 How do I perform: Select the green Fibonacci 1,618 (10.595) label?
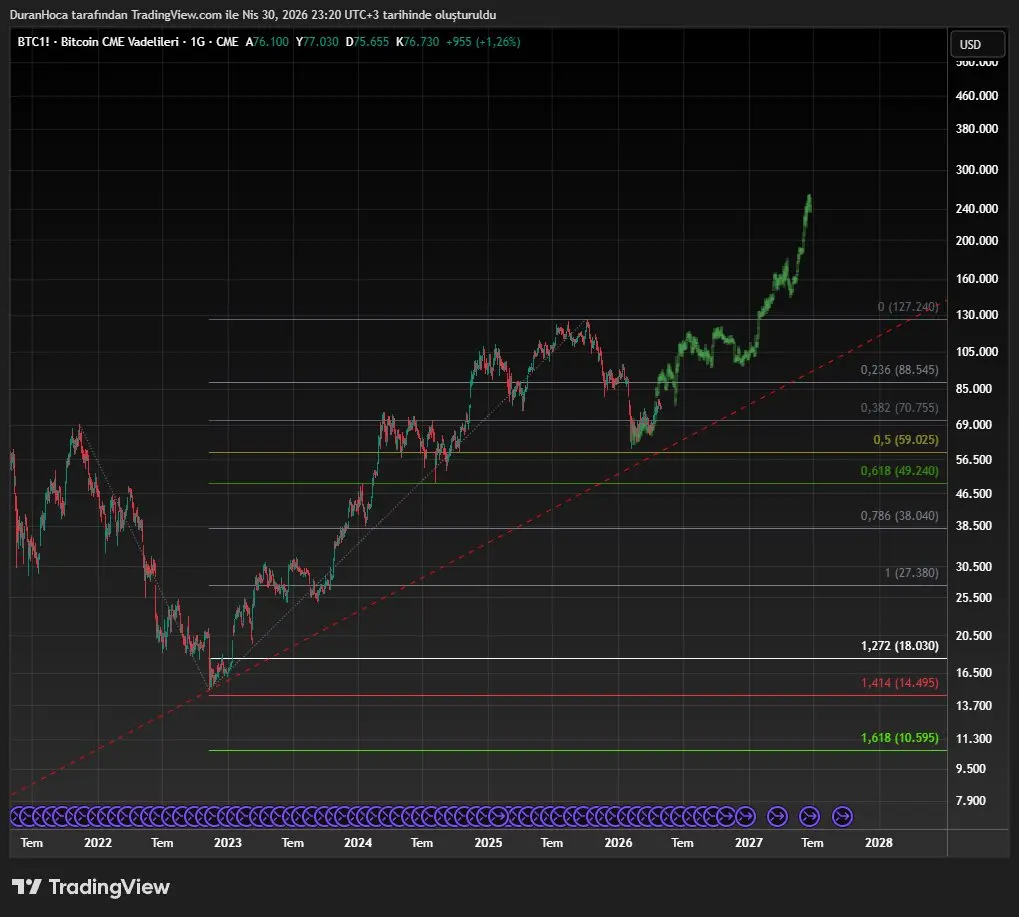coord(899,738)
